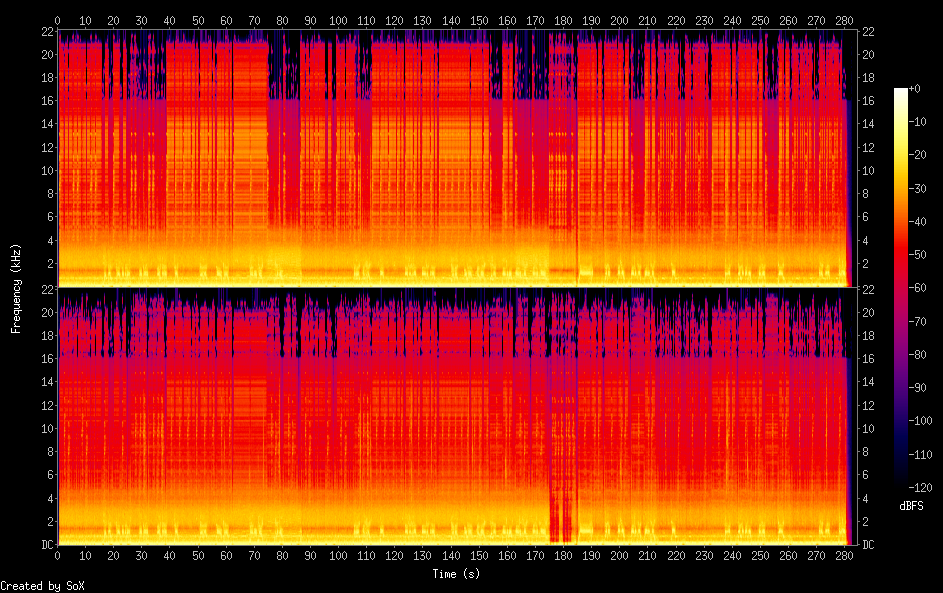Click the 50 tick on top time axis
The height and width of the screenshot is (593, 943).
click(x=198, y=20)
